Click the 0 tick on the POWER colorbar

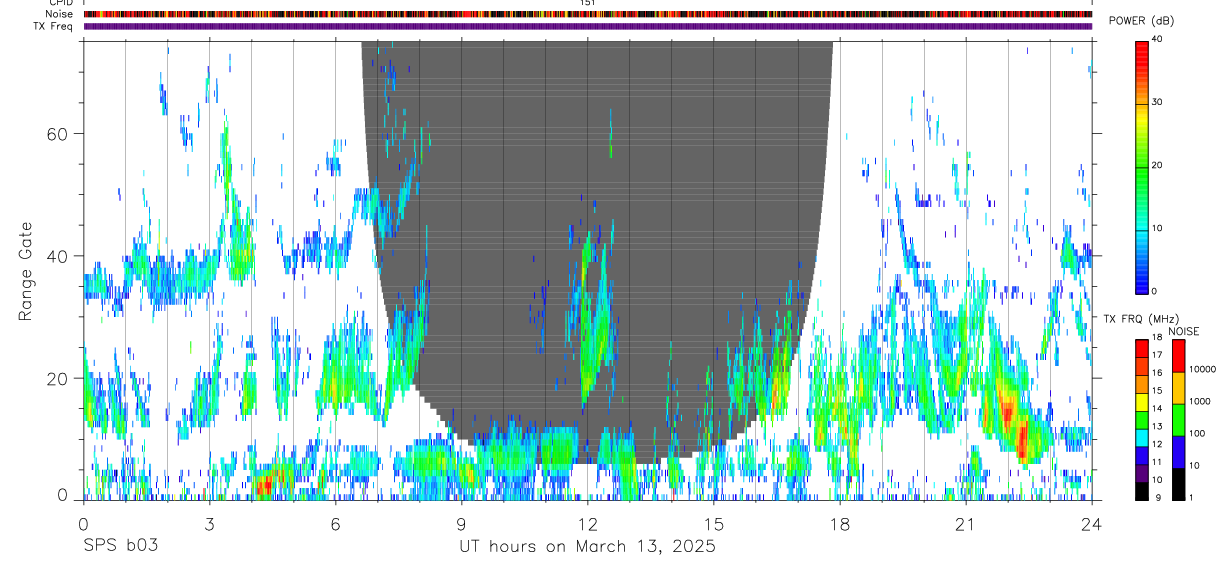point(1154,291)
